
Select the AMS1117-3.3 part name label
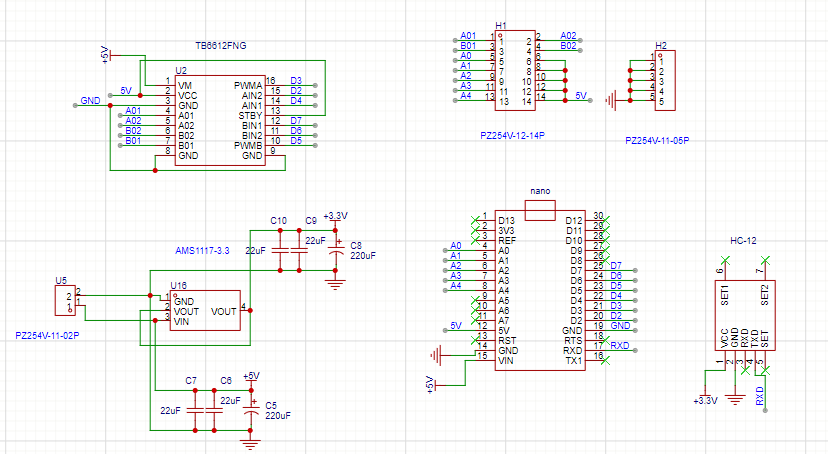click(202, 250)
